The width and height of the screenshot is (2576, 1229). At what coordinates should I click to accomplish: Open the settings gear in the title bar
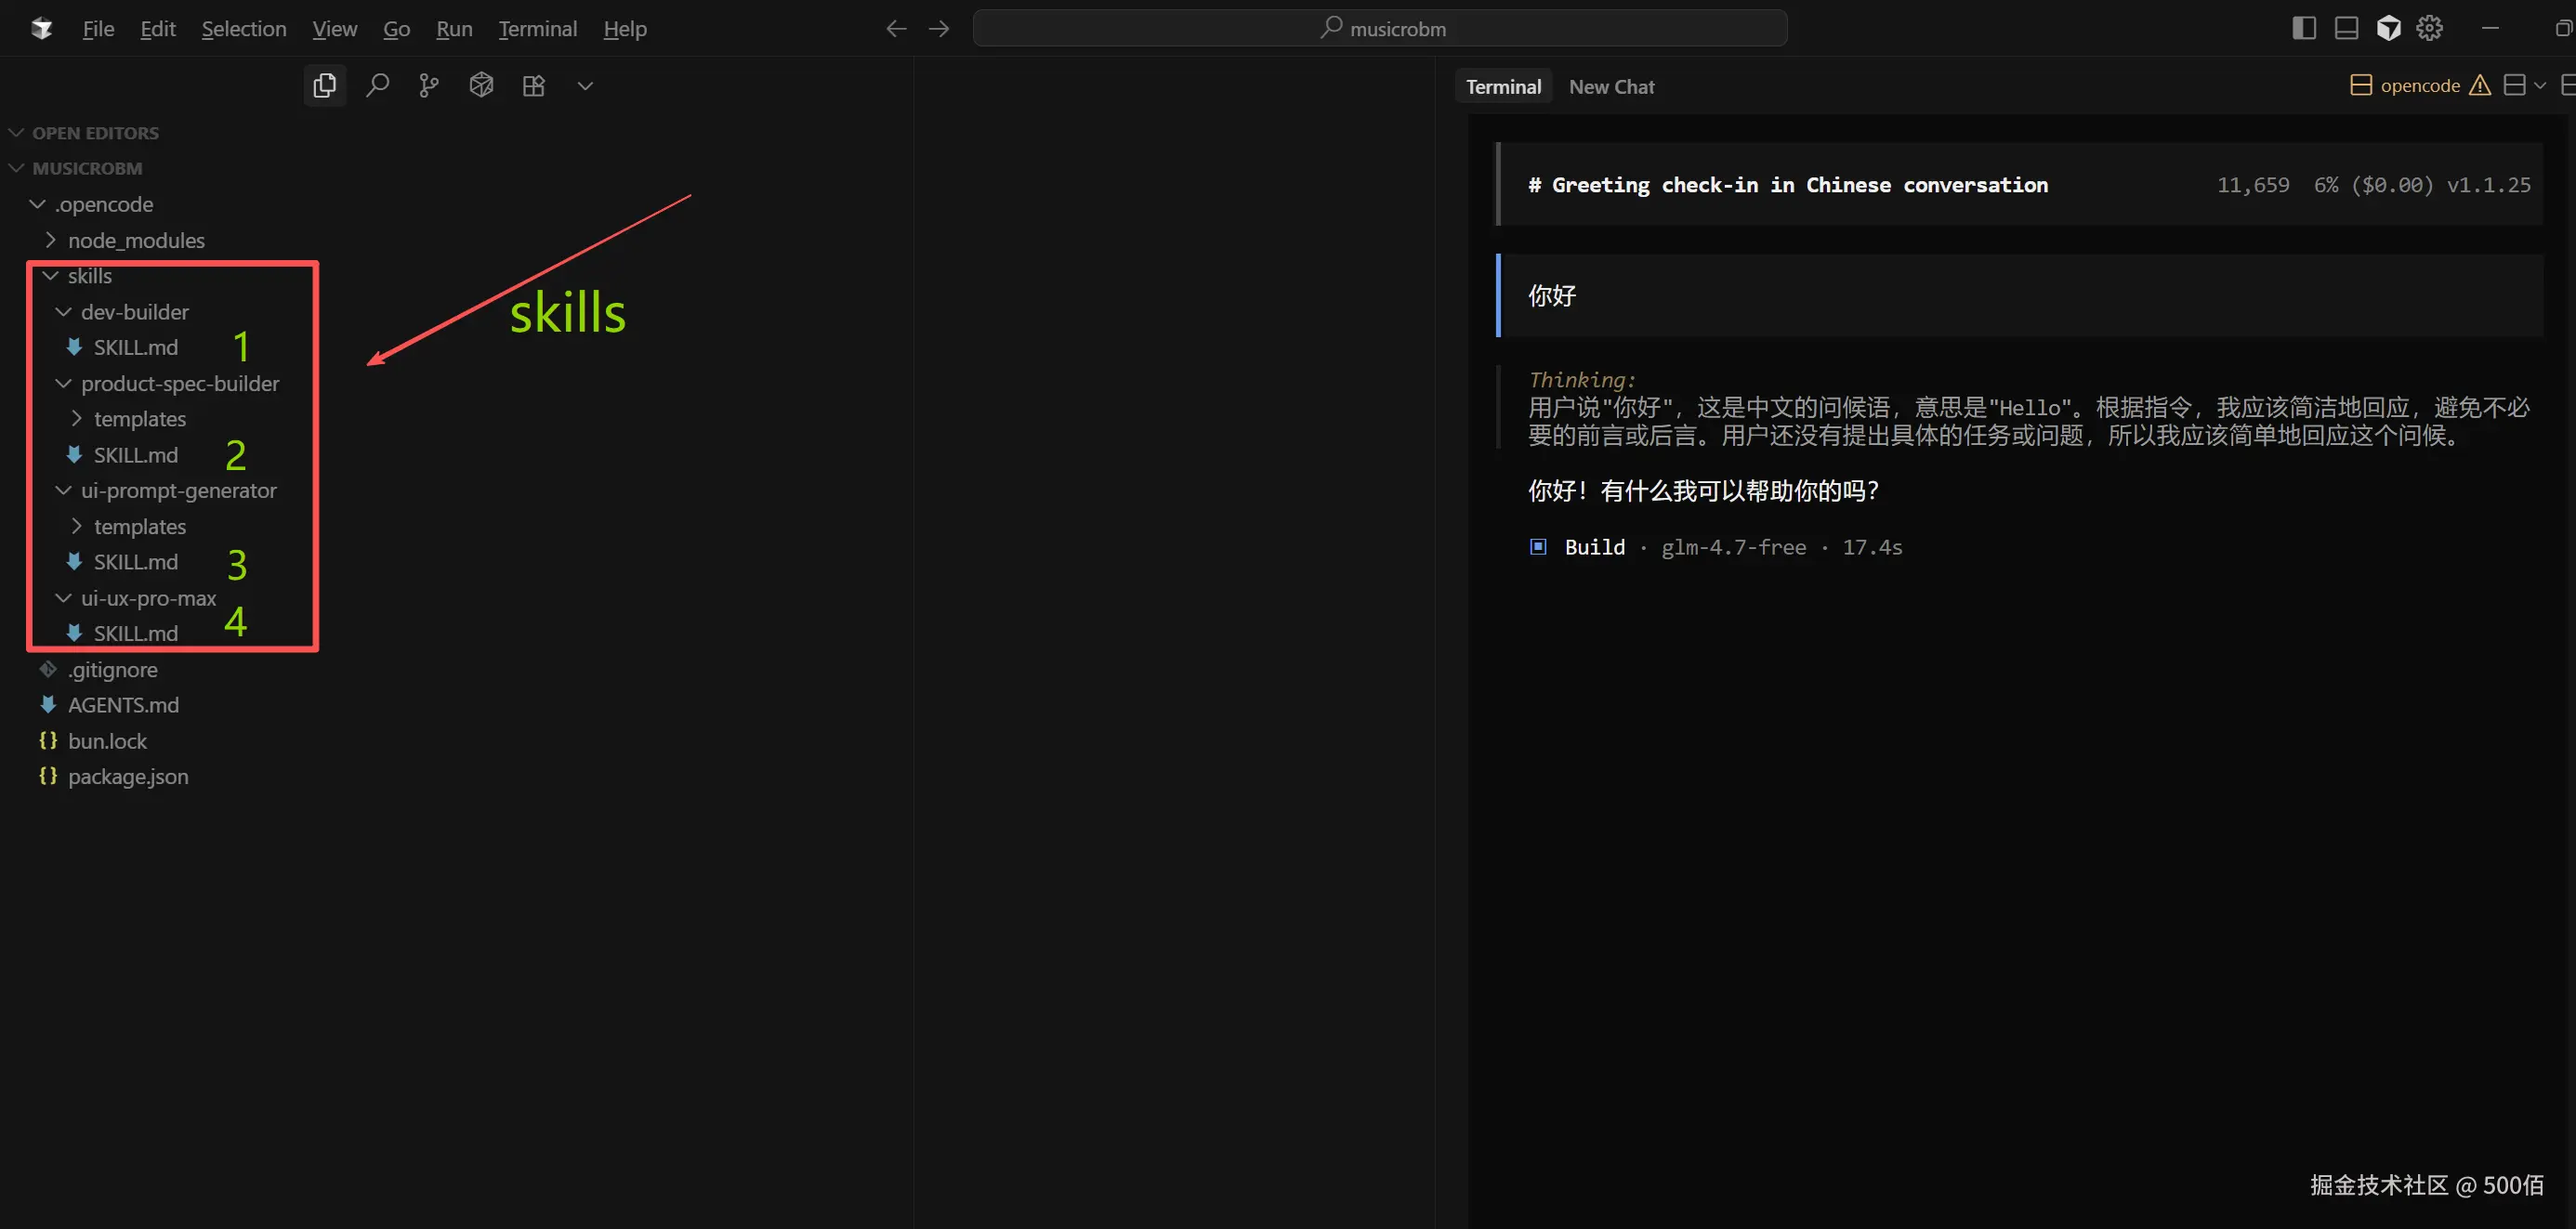tap(2429, 28)
